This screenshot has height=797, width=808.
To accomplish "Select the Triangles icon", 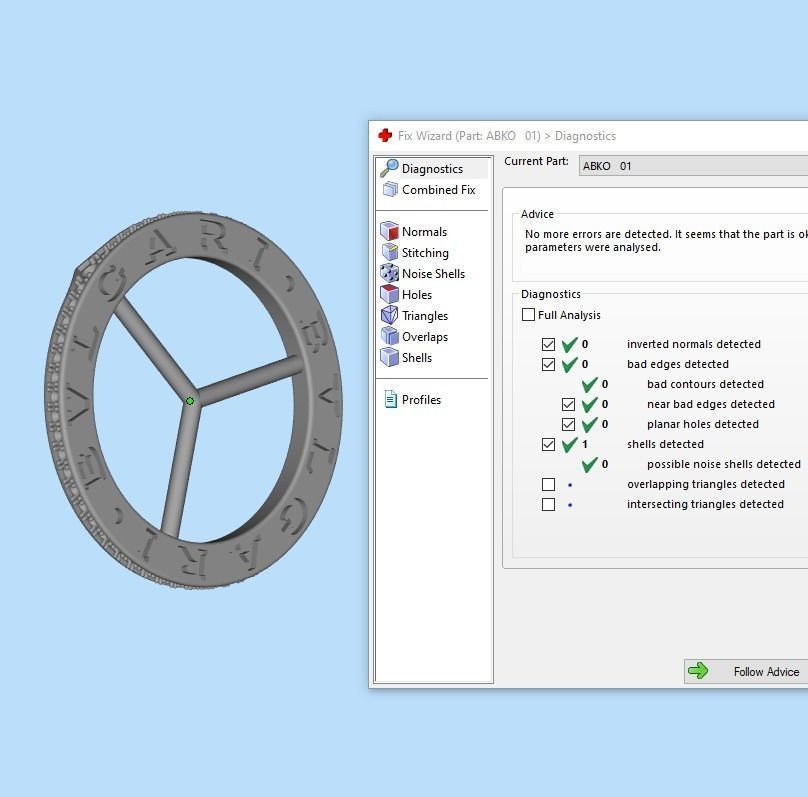I will point(389,315).
